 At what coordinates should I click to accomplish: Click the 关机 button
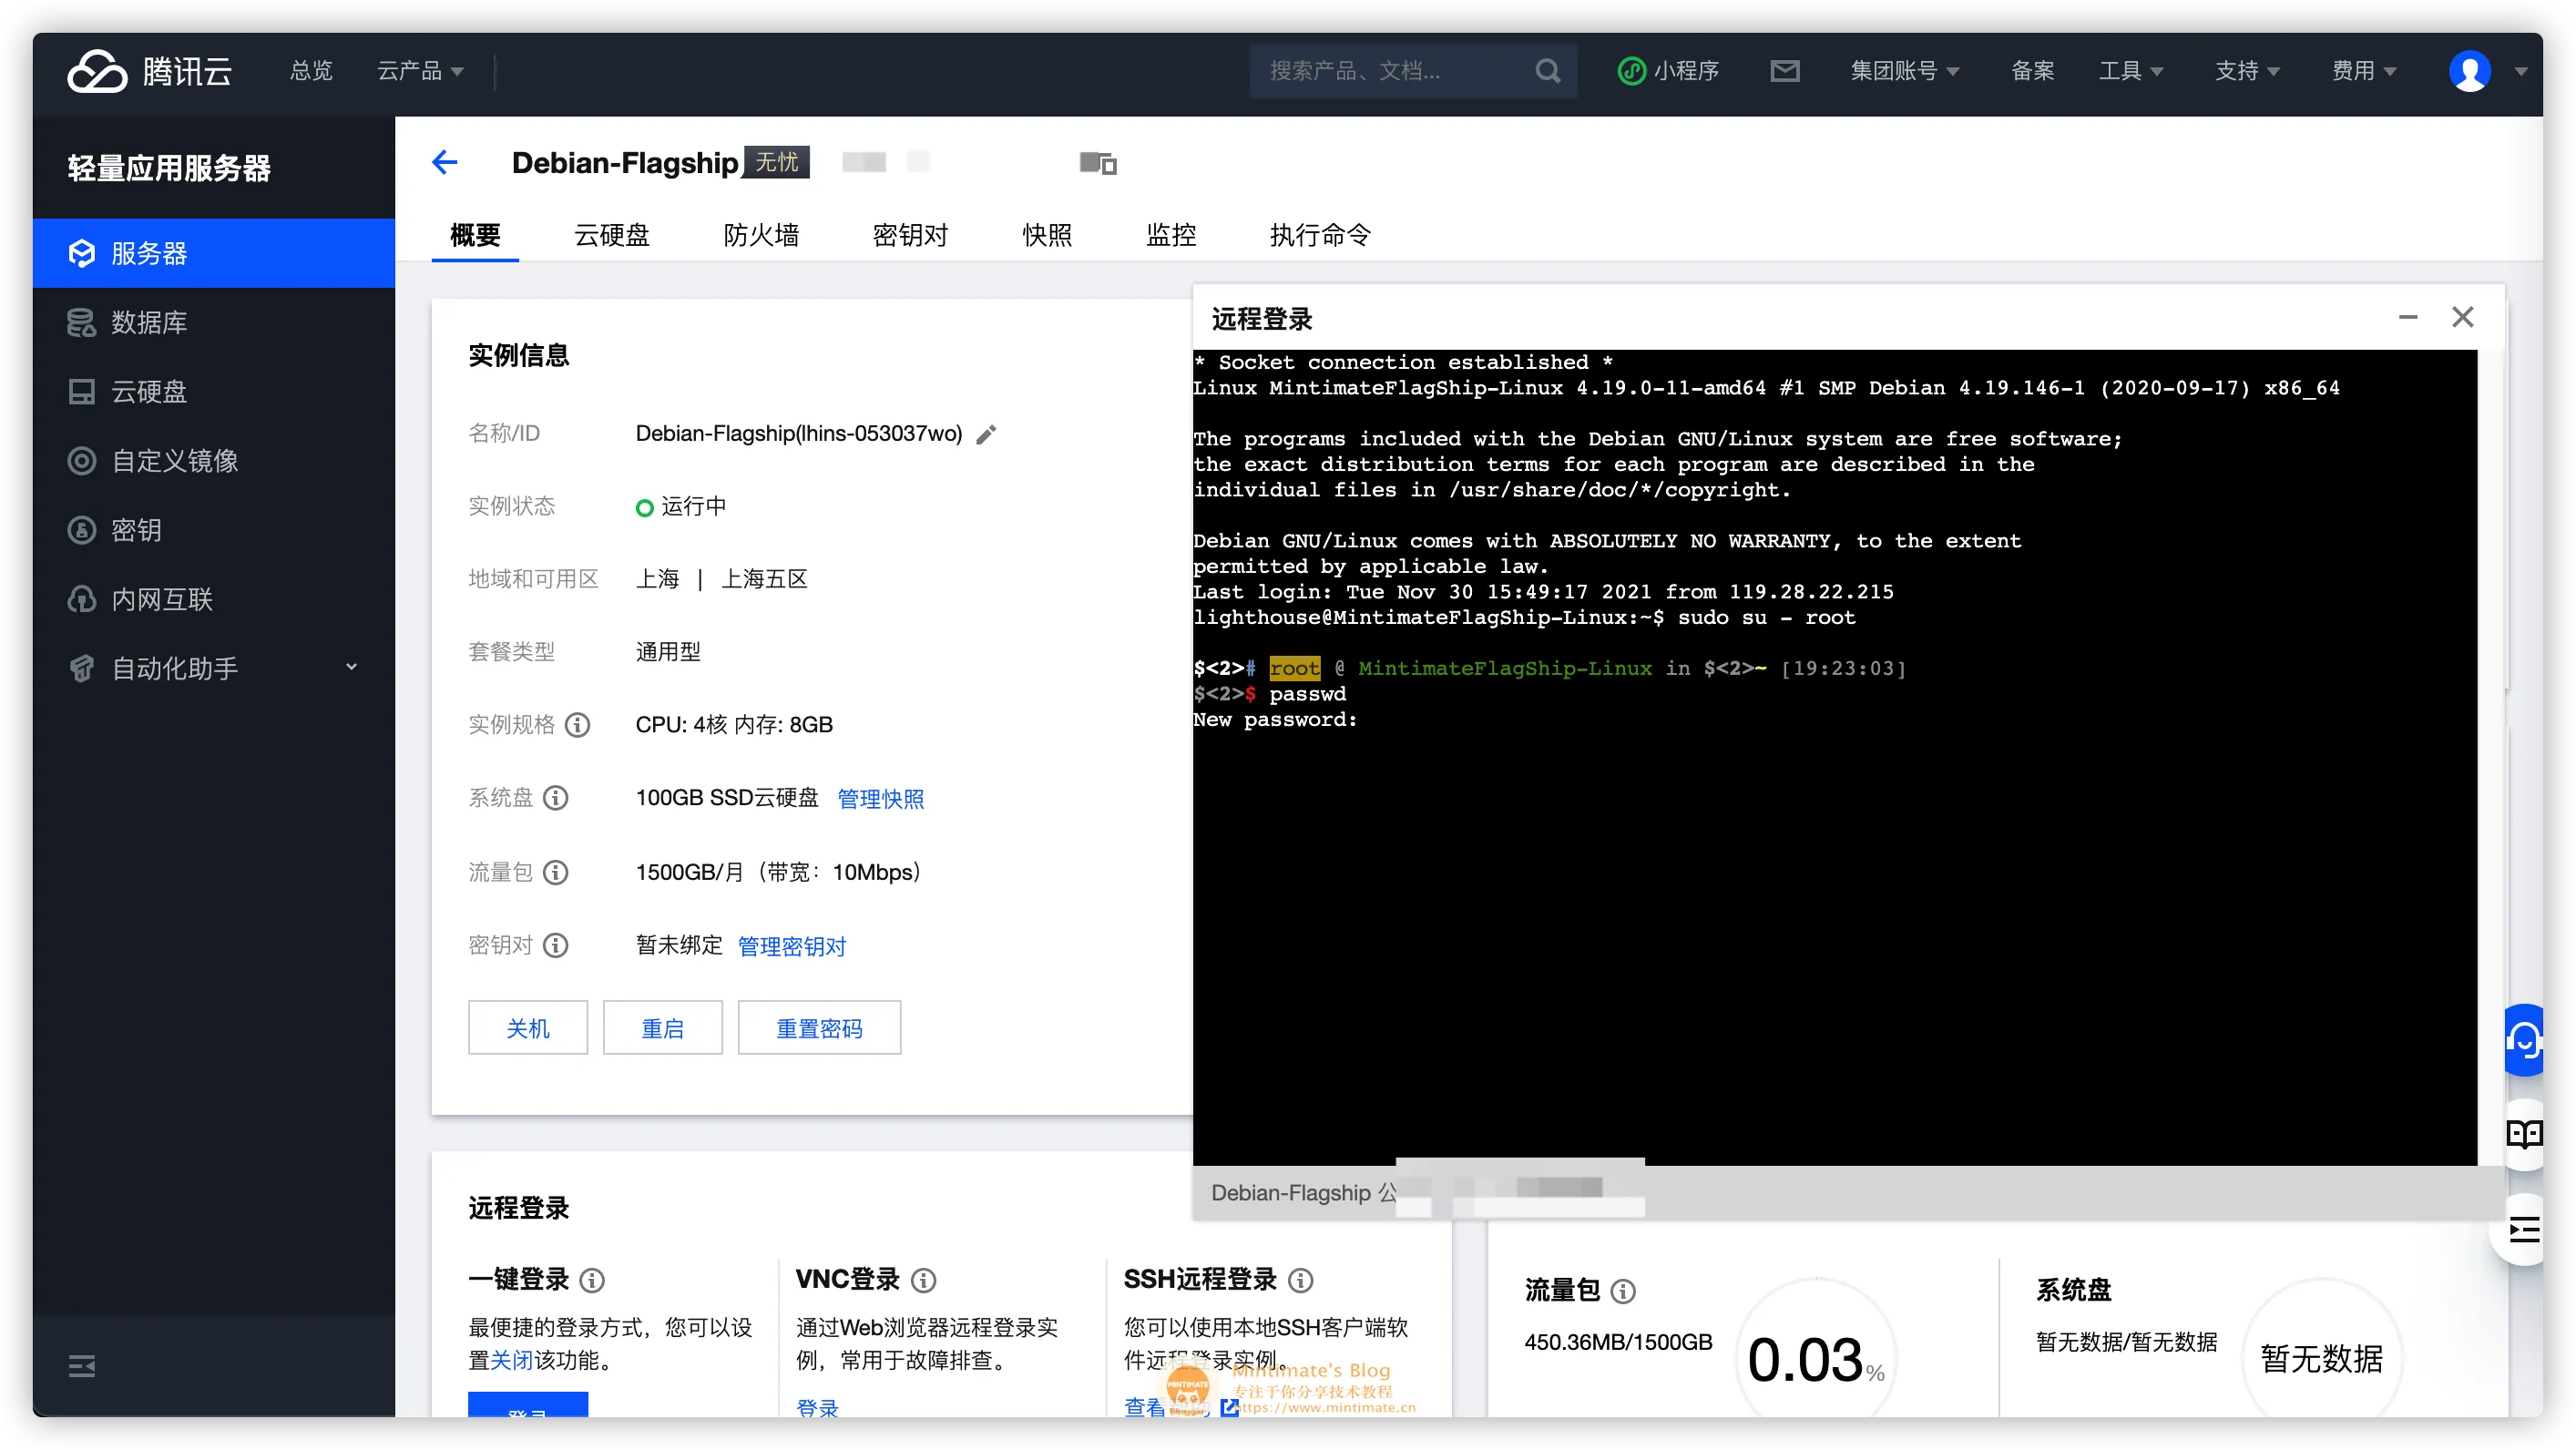tap(528, 1028)
